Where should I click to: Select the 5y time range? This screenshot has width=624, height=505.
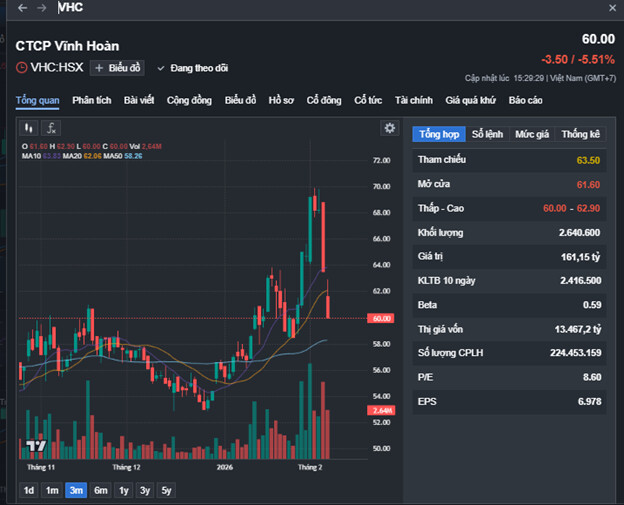166,490
